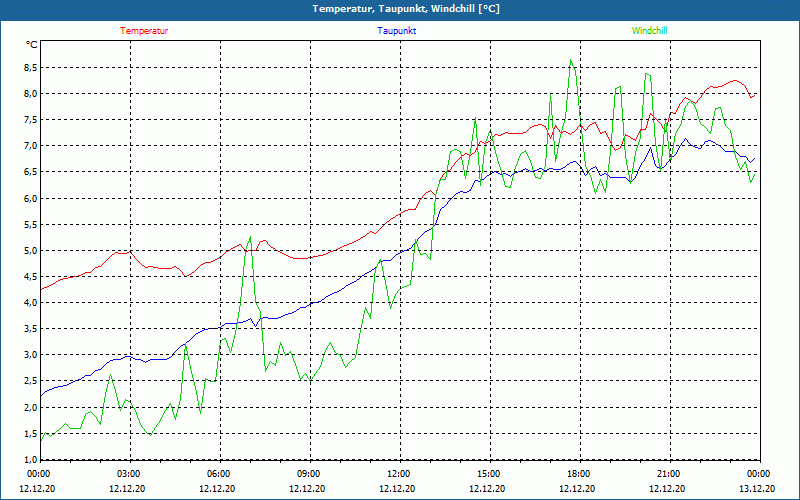Image resolution: width=800 pixels, height=500 pixels.
Task: Click the 03:00 time label
Action: coord(128,474)
